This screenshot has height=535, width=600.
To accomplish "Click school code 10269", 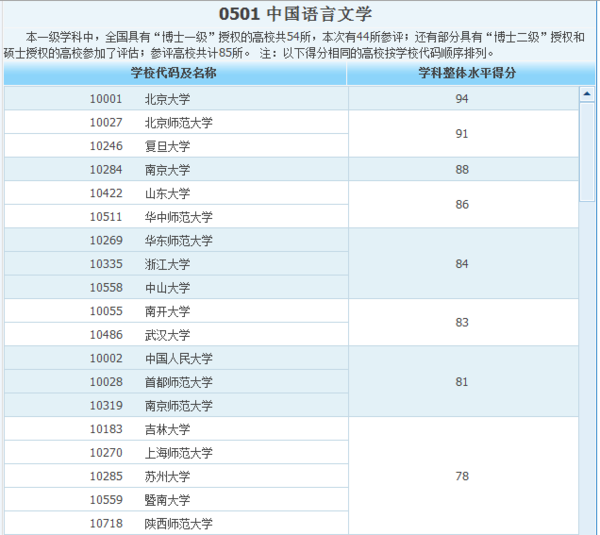I will (106, 240).
